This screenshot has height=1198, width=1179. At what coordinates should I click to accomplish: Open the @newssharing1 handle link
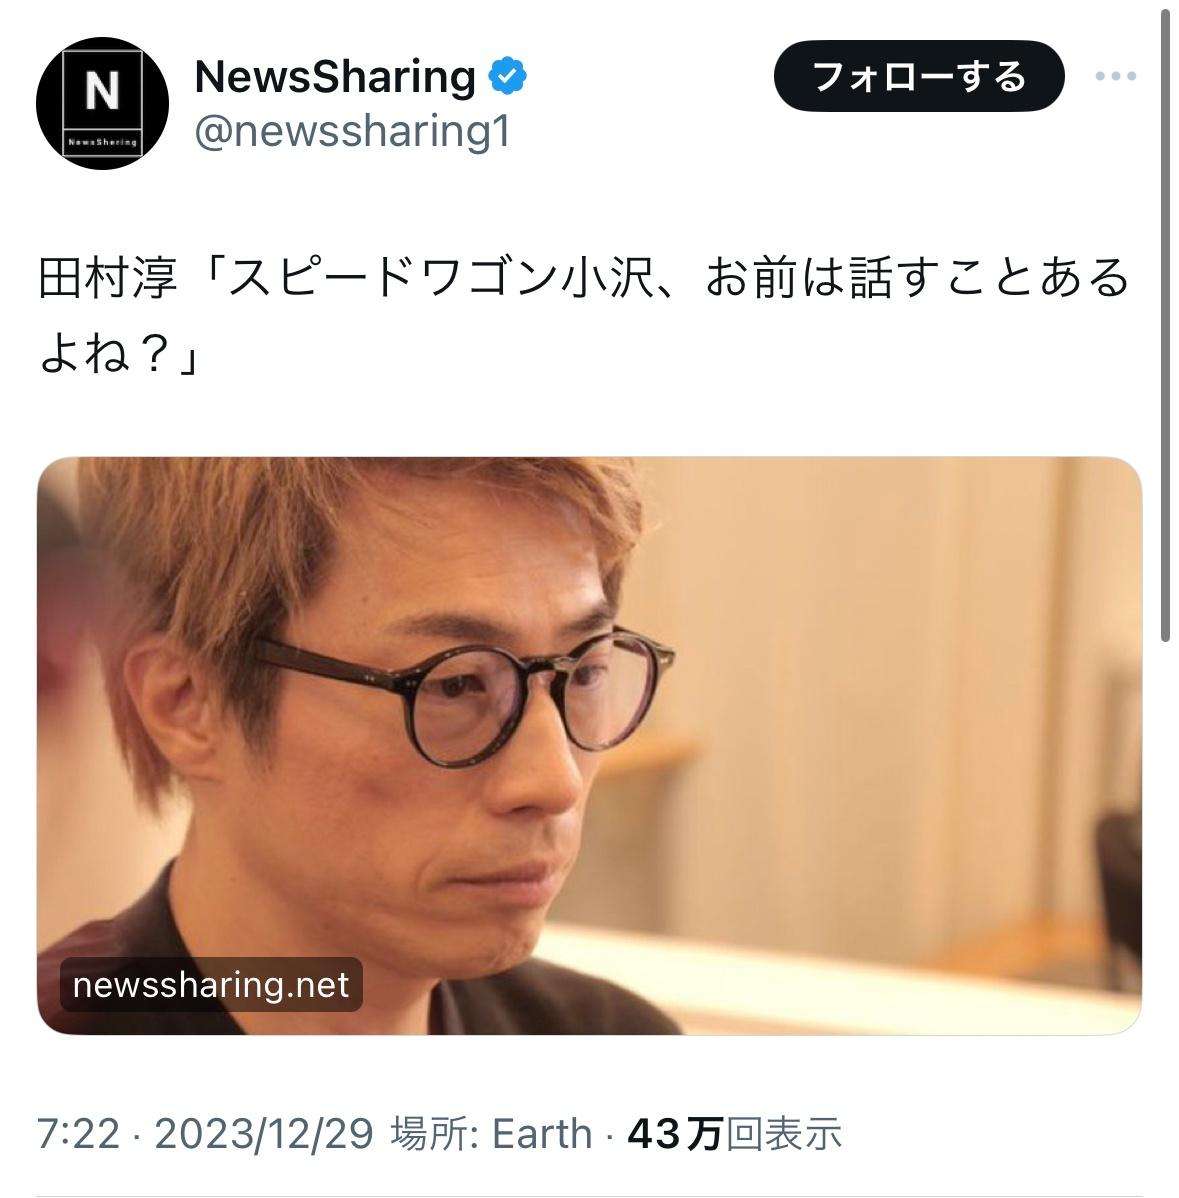pos(352,131)
